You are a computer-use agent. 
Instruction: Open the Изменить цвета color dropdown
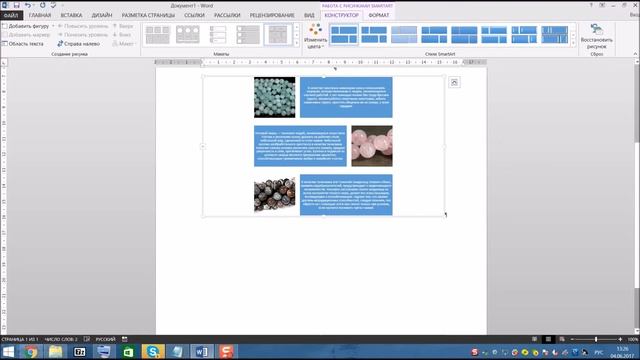coord(316,37)
